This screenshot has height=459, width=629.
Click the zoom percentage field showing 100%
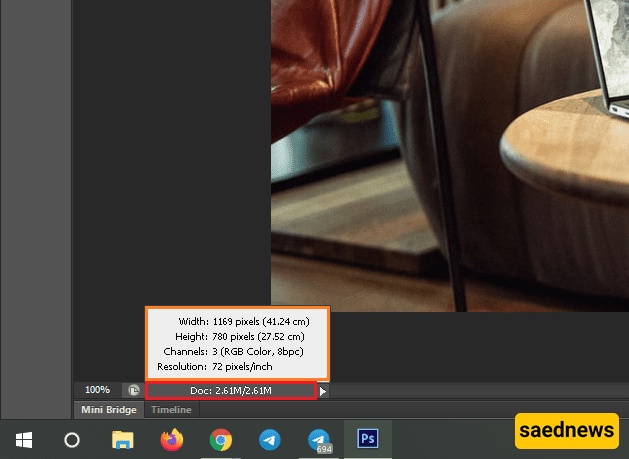(x=97, y=390)
